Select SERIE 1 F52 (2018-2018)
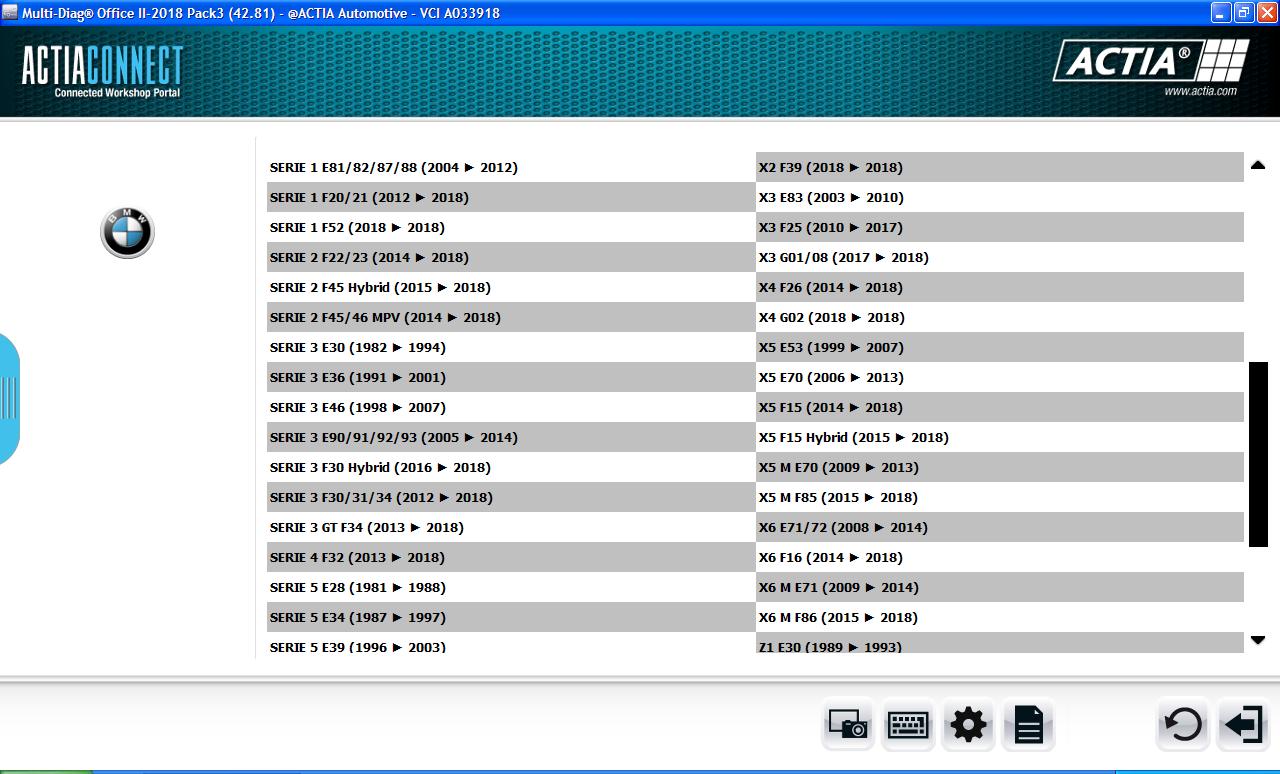Viewport: 1280px width, 774px height. (511, 227)
